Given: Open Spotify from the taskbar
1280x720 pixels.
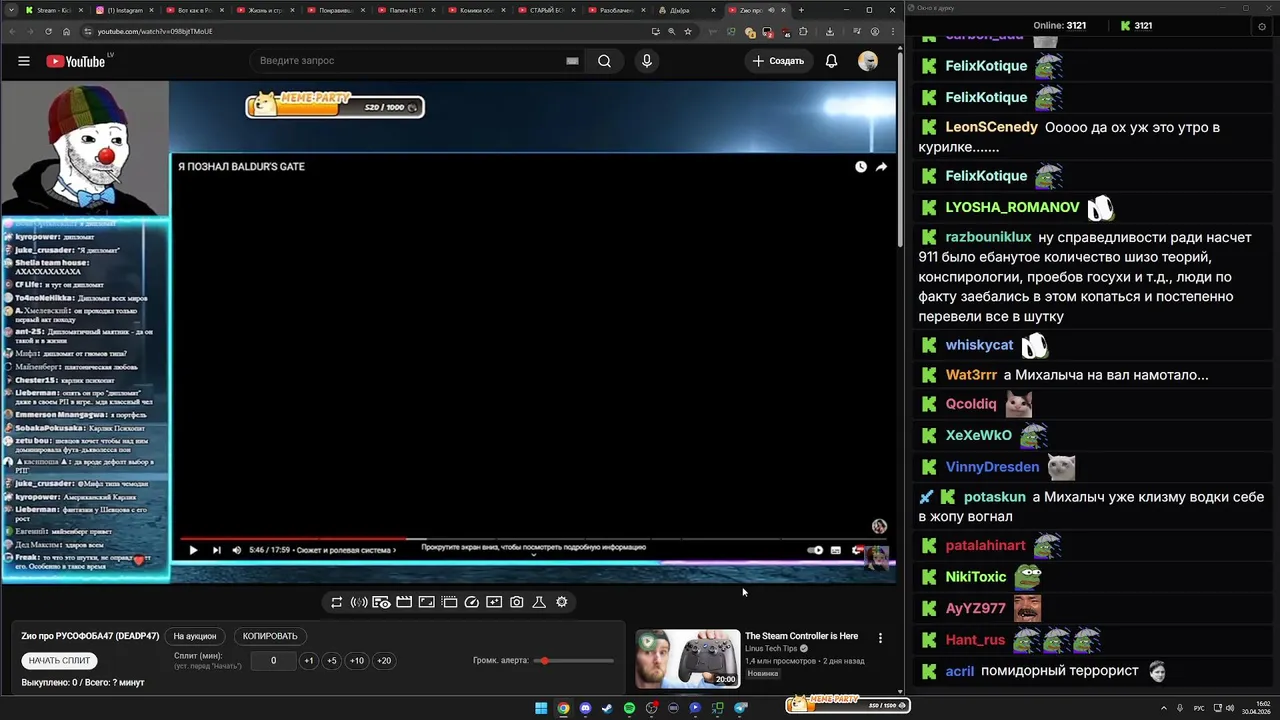Looking at the screenshot, I should tap(629, 708).
